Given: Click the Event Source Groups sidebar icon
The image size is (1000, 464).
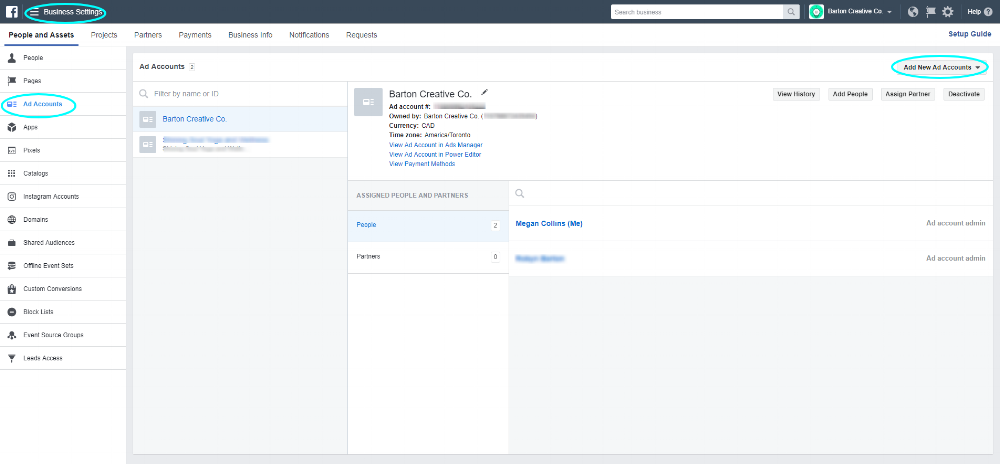Looking at the screenshot, I should (11, 335).
